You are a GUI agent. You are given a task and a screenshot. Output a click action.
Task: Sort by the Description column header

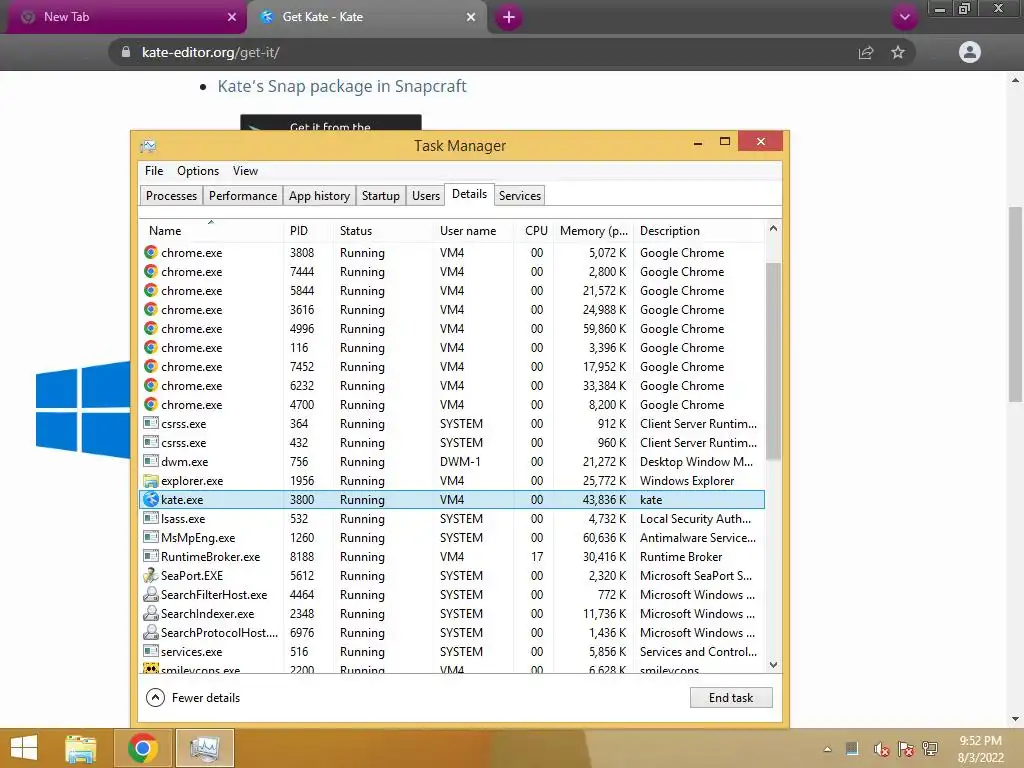699,231
